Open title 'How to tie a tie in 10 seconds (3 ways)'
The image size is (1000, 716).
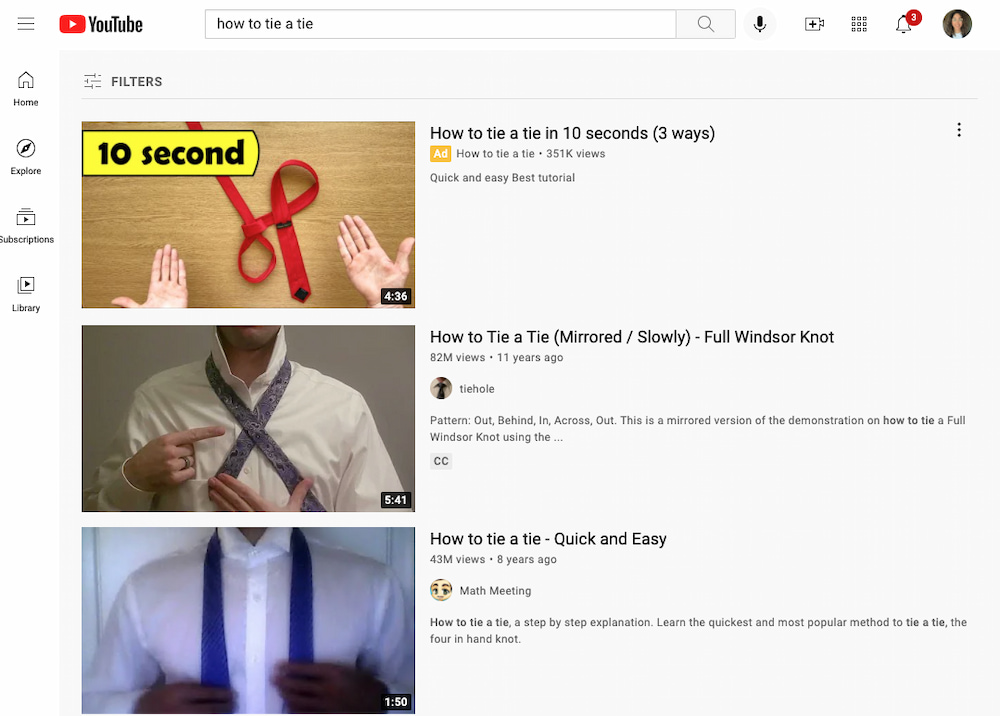tap(572, 133)
